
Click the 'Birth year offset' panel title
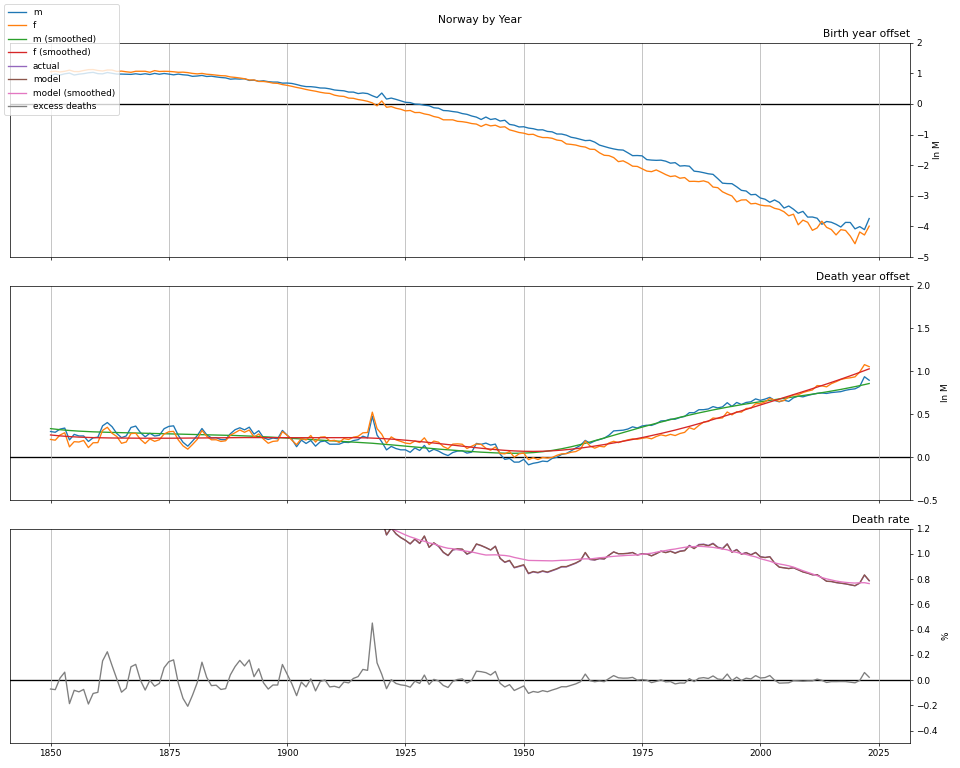(865, 34)
